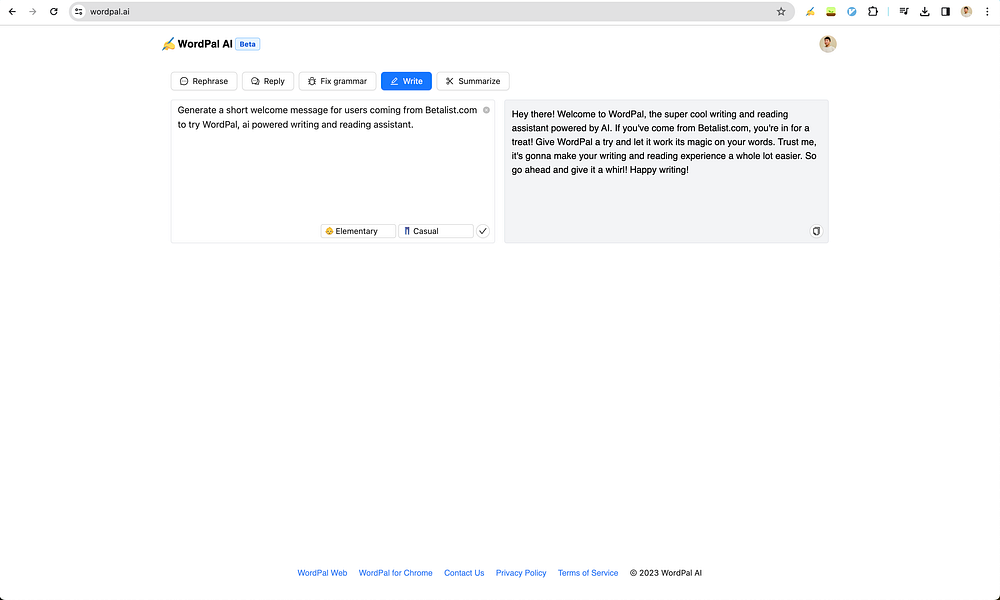This screenshot has width=1000, height=600.
Task: Switch to the Write tab
Action: coord(406,81)
